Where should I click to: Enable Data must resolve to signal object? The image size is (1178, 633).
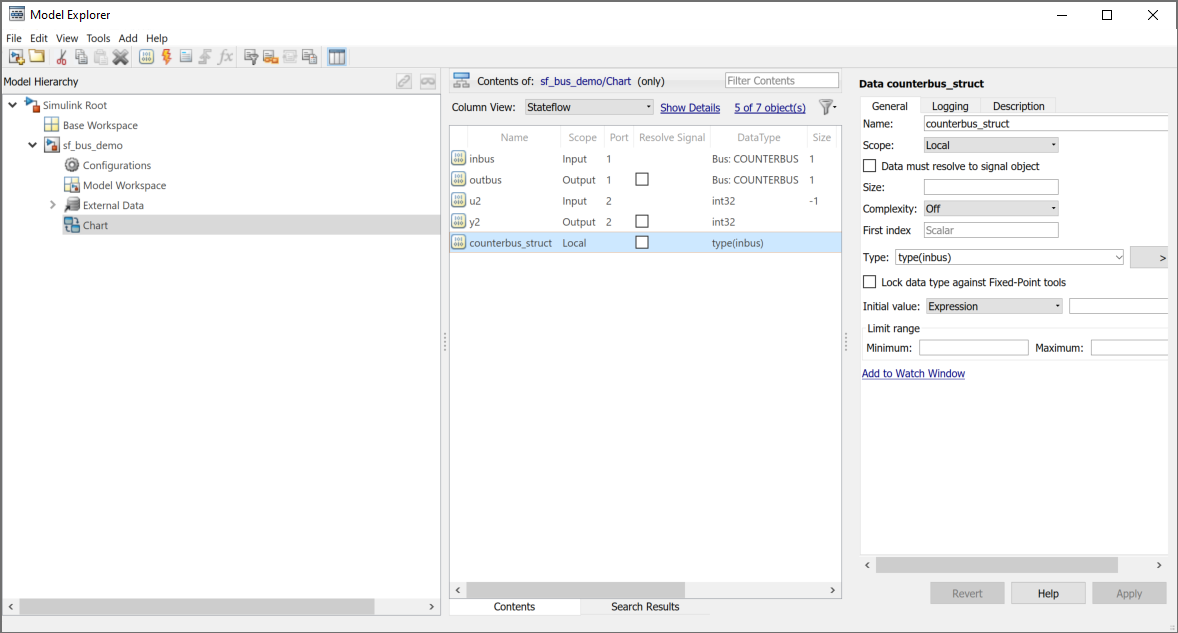[870, 166]
